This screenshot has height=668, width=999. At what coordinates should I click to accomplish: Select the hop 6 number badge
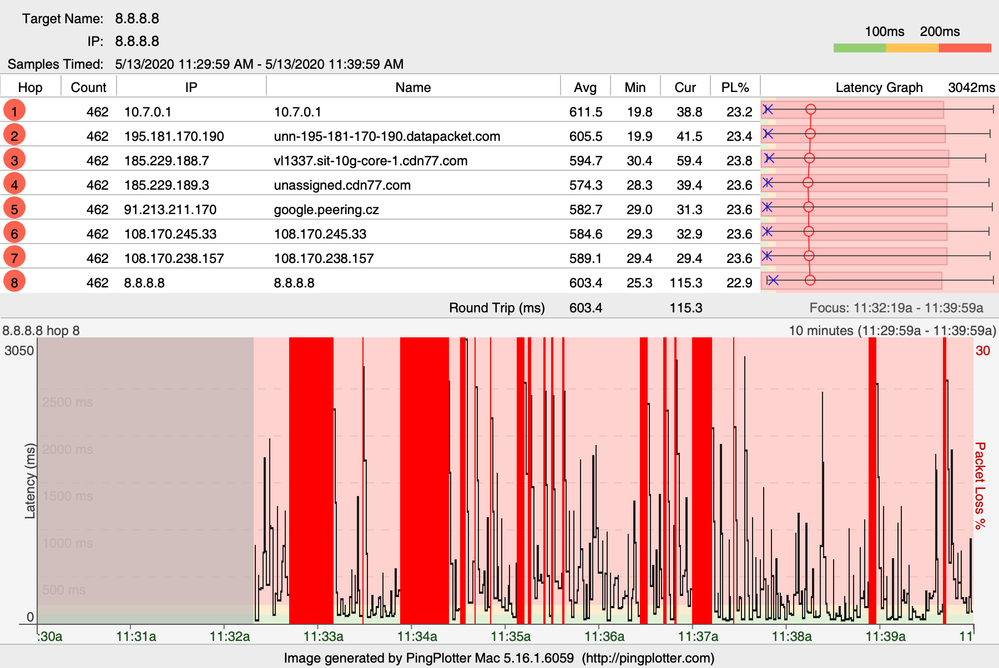coord(14,233)
